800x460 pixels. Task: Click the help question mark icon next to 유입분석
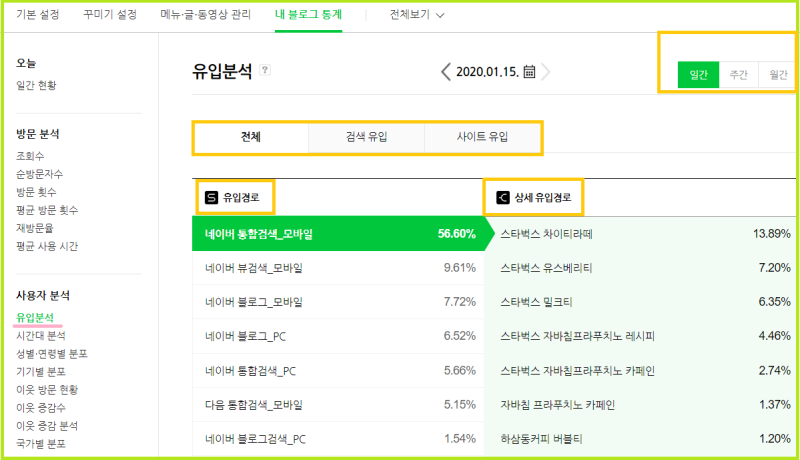tap(264, 70)
